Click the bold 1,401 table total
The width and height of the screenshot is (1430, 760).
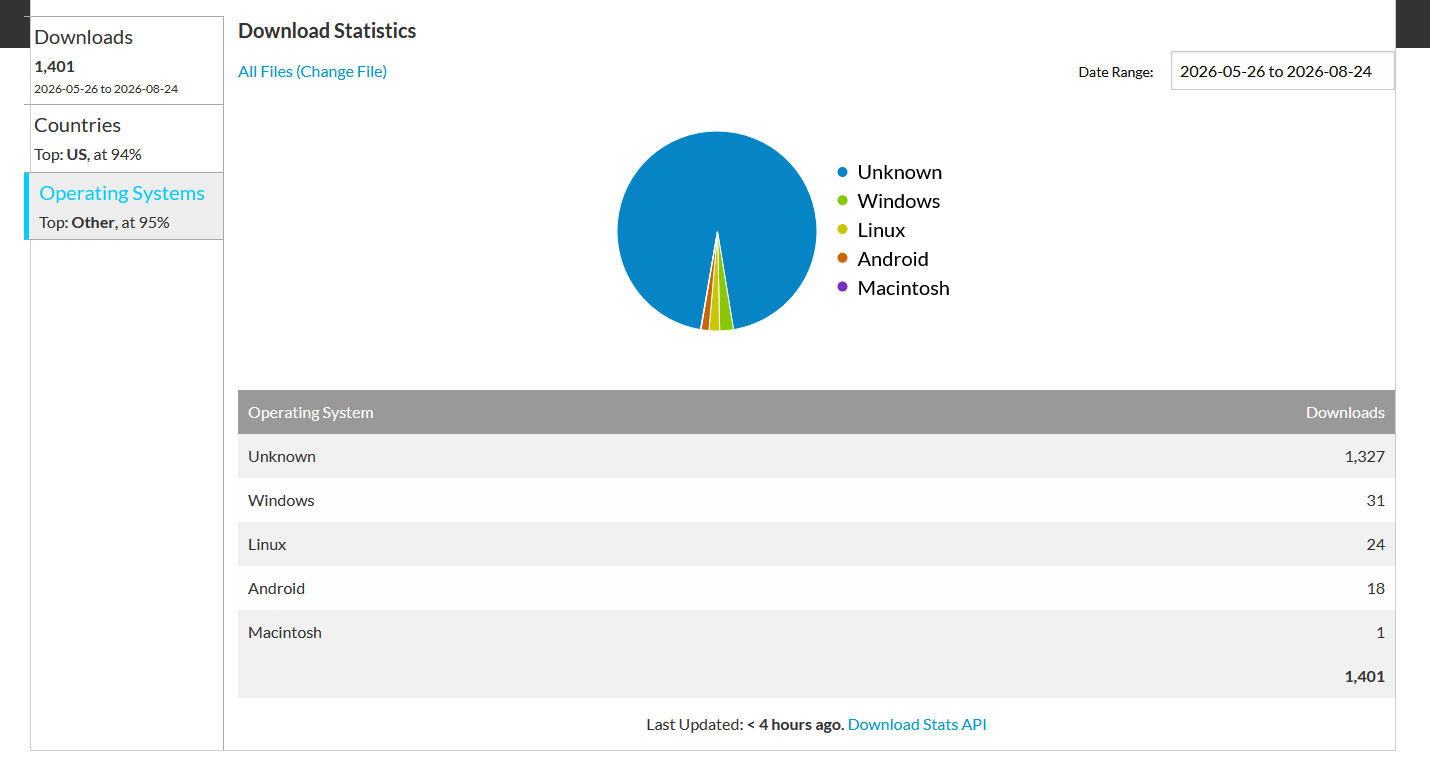[1365, 676]
